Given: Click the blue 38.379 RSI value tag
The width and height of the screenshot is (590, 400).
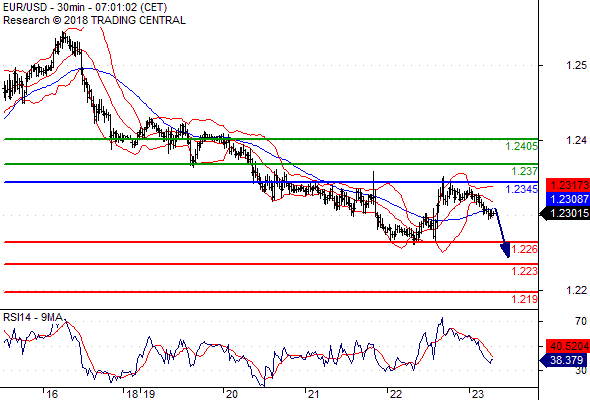Looking at the screenshot, I should 565,360.
